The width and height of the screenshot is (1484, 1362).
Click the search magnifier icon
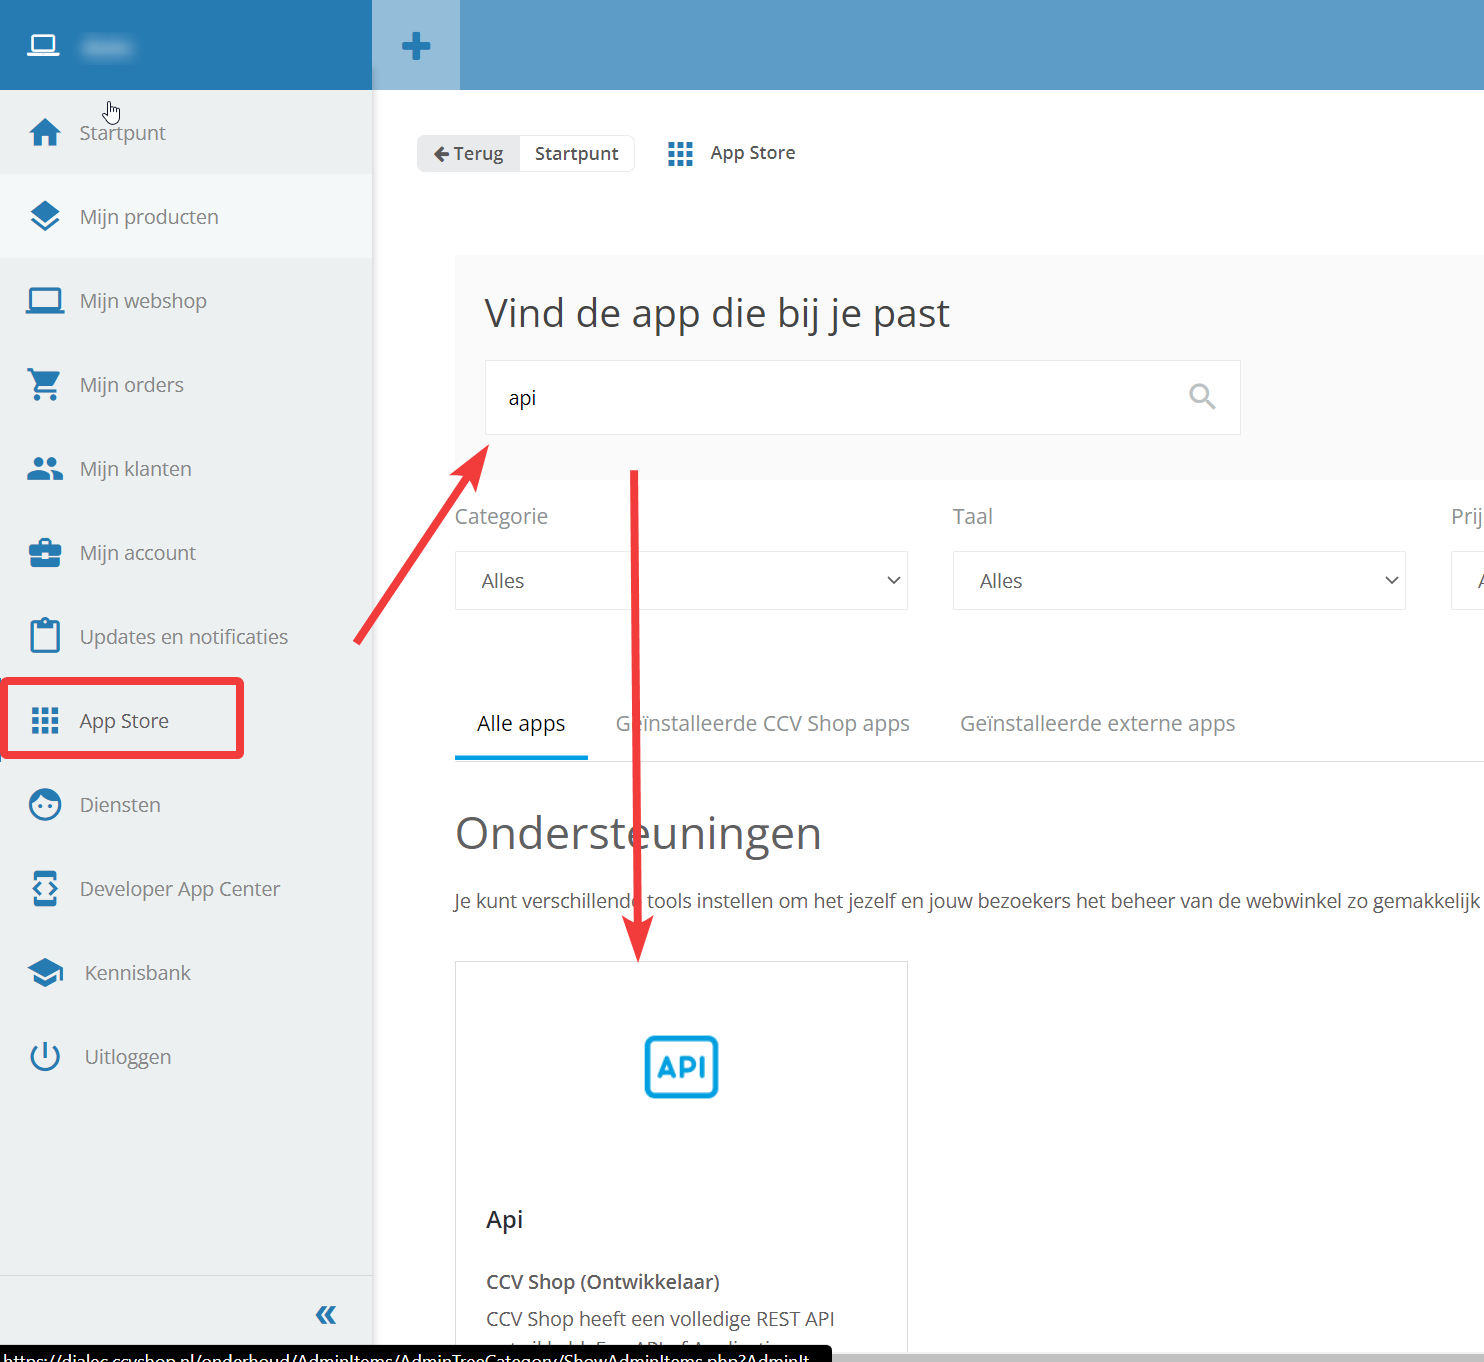tap(1202, 397)
